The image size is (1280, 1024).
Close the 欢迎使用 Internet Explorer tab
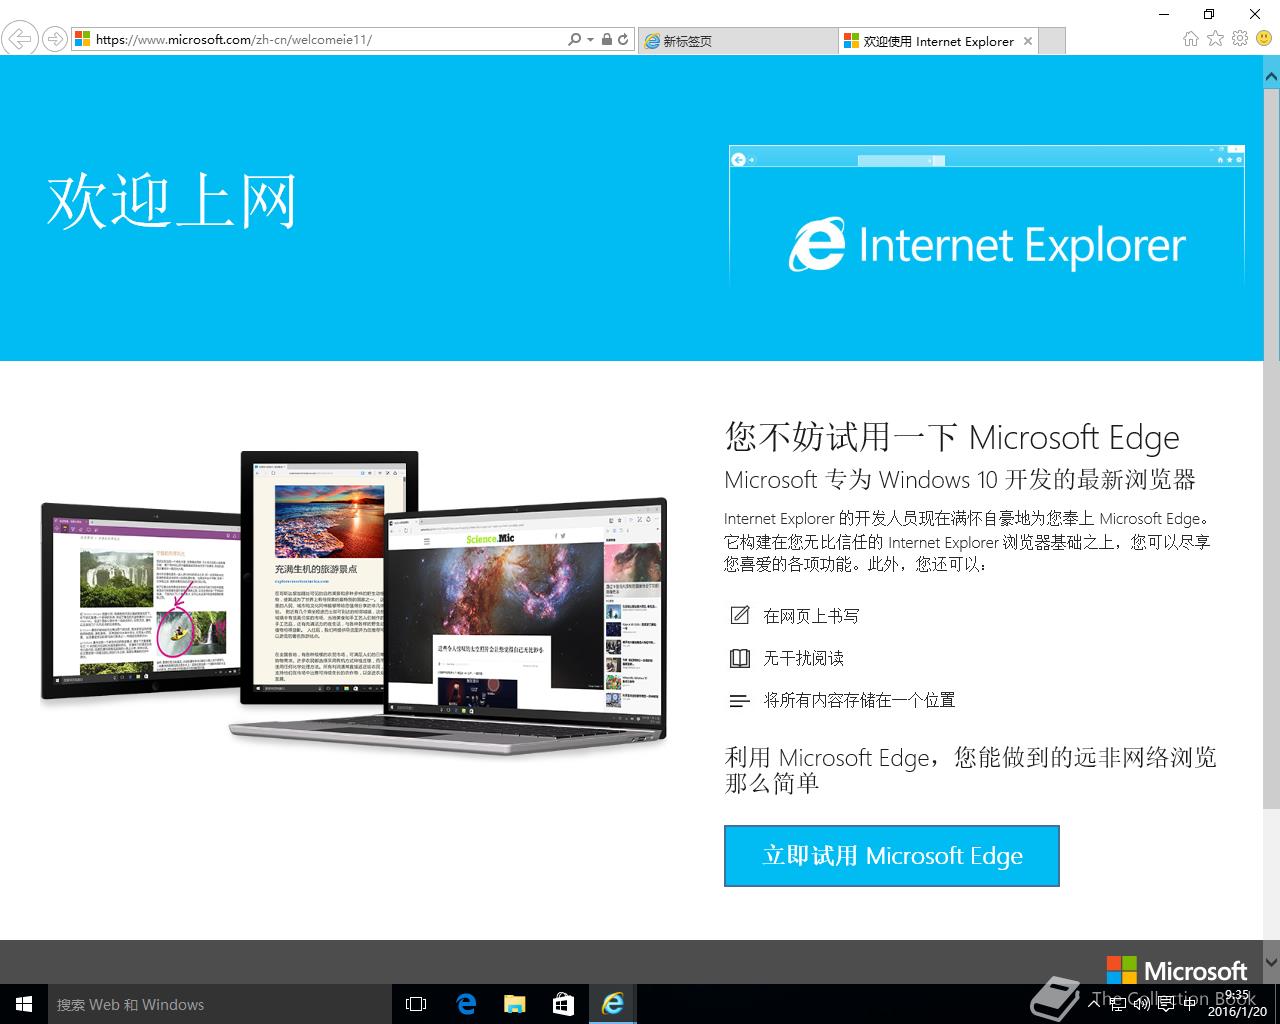[x=1028, y=41]
